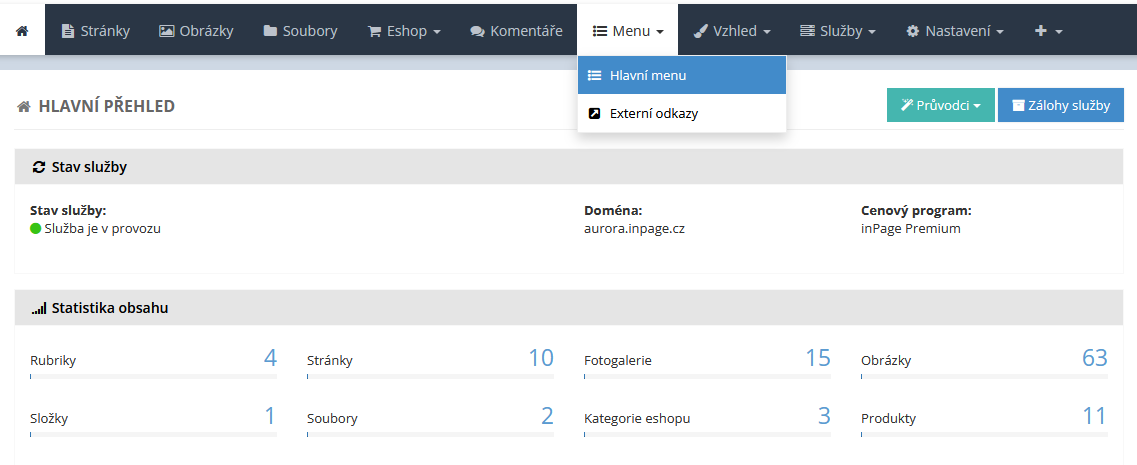This screenshot has width=1137, height=465.
Task: Click the Komentáře speech bubbles icon
Action: click(477, 31)
